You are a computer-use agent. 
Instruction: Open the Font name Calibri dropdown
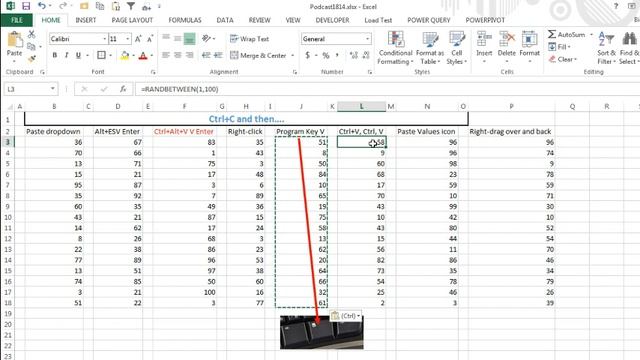(x=104, y=39)
